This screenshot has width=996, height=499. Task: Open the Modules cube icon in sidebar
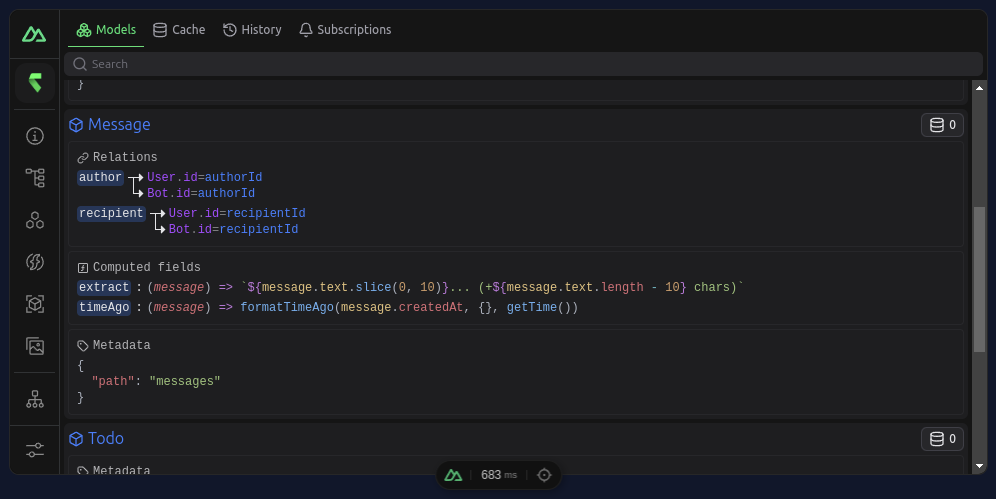35,304
